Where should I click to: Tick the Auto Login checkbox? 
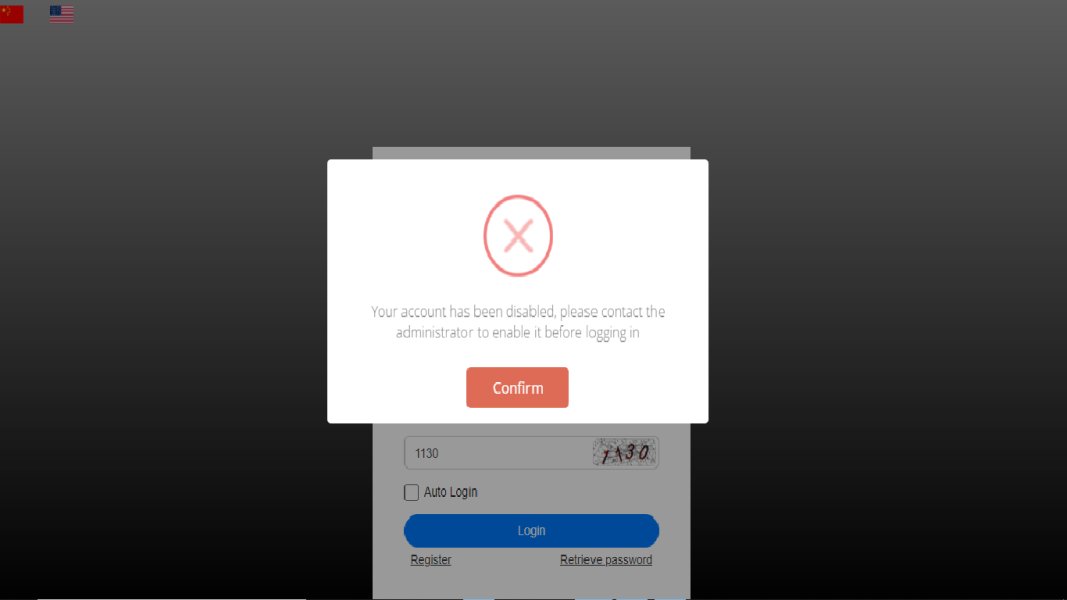[411, 492]
